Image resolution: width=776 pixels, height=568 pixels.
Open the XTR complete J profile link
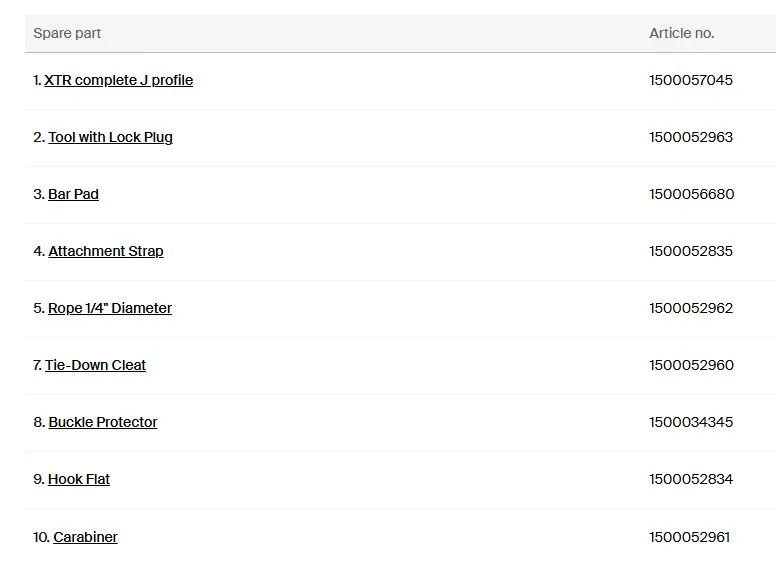[118, 80]
